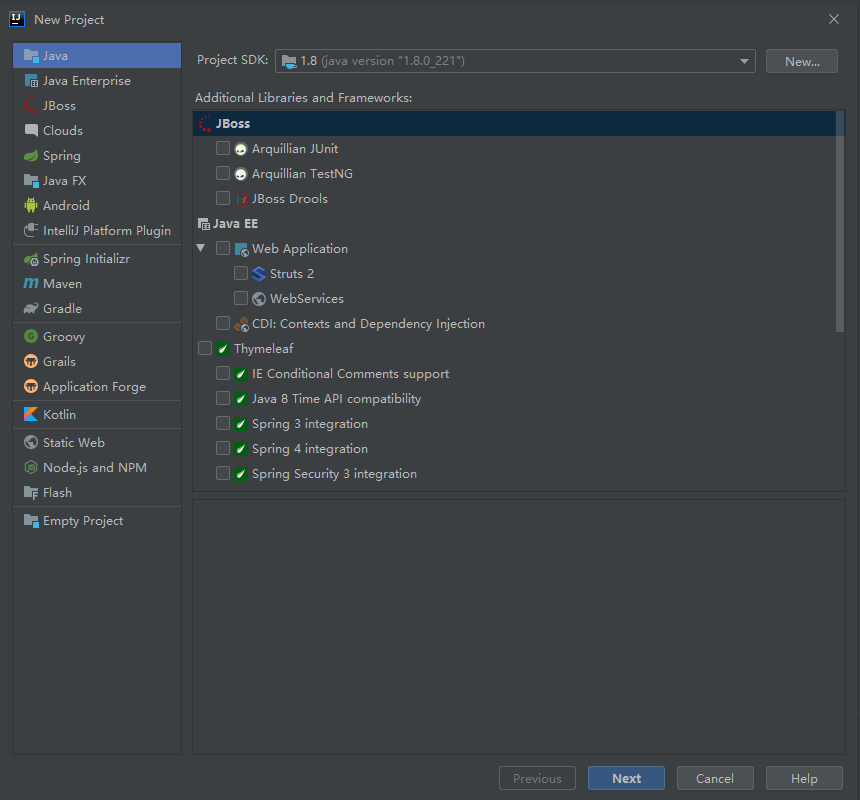The image size is (860, 800).
Task: Collapse the Web Application tree node
Action: click(x=201, y=248)
